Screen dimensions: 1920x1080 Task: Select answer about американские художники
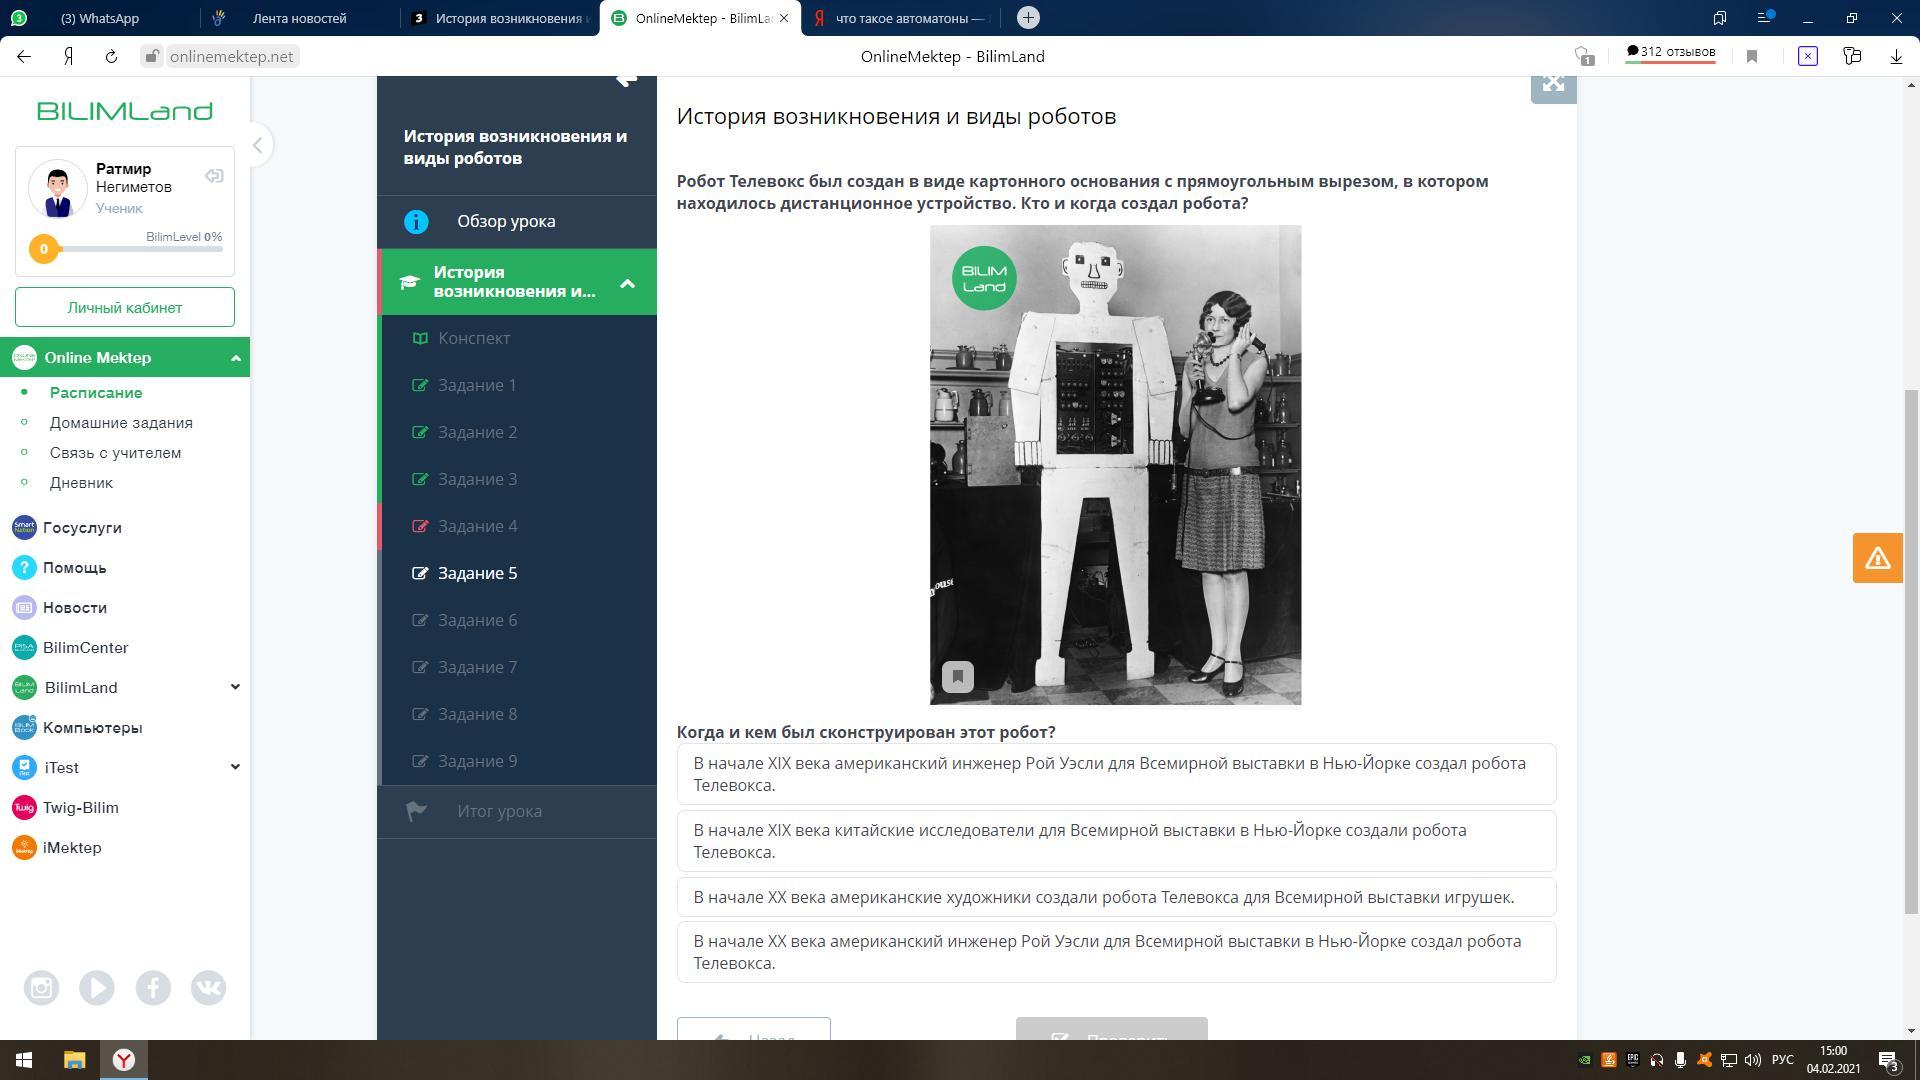coord(1115,897)
